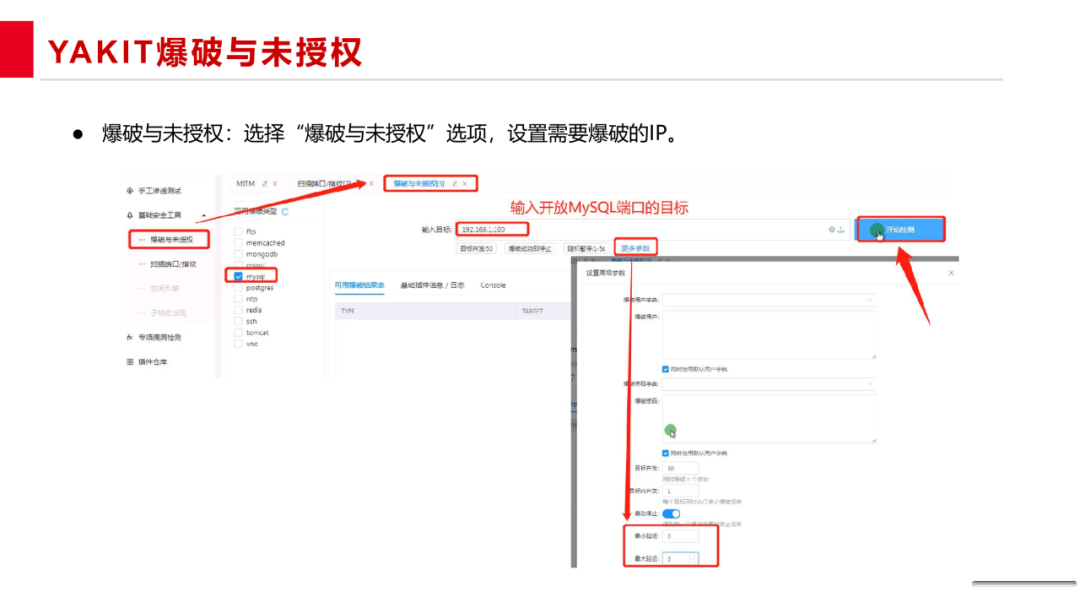Toggle default user dictionary checkbox under 爆破用户
Screen dimensions: 1080x608
(x=665, y=369)
